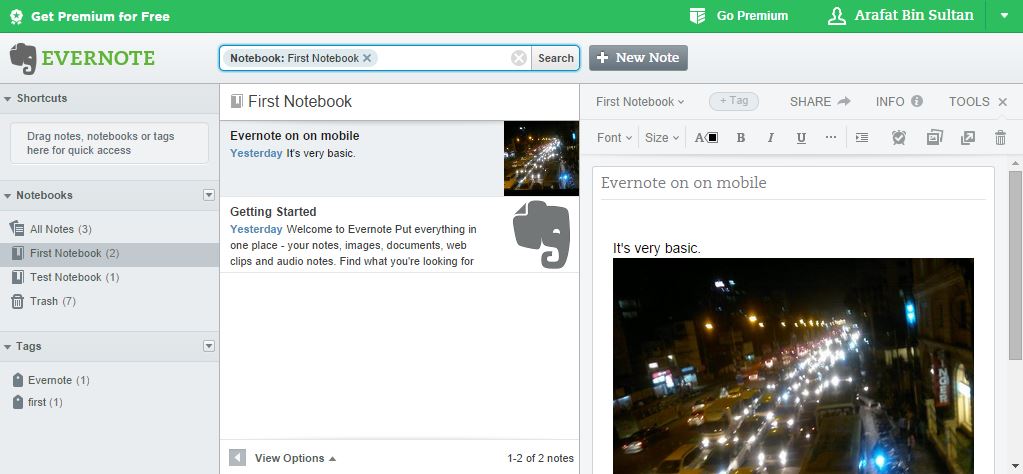Open note in new window icon
The width and height of the screenshot is (1023, 474).
pyautogui.click(x=968, y=138)
